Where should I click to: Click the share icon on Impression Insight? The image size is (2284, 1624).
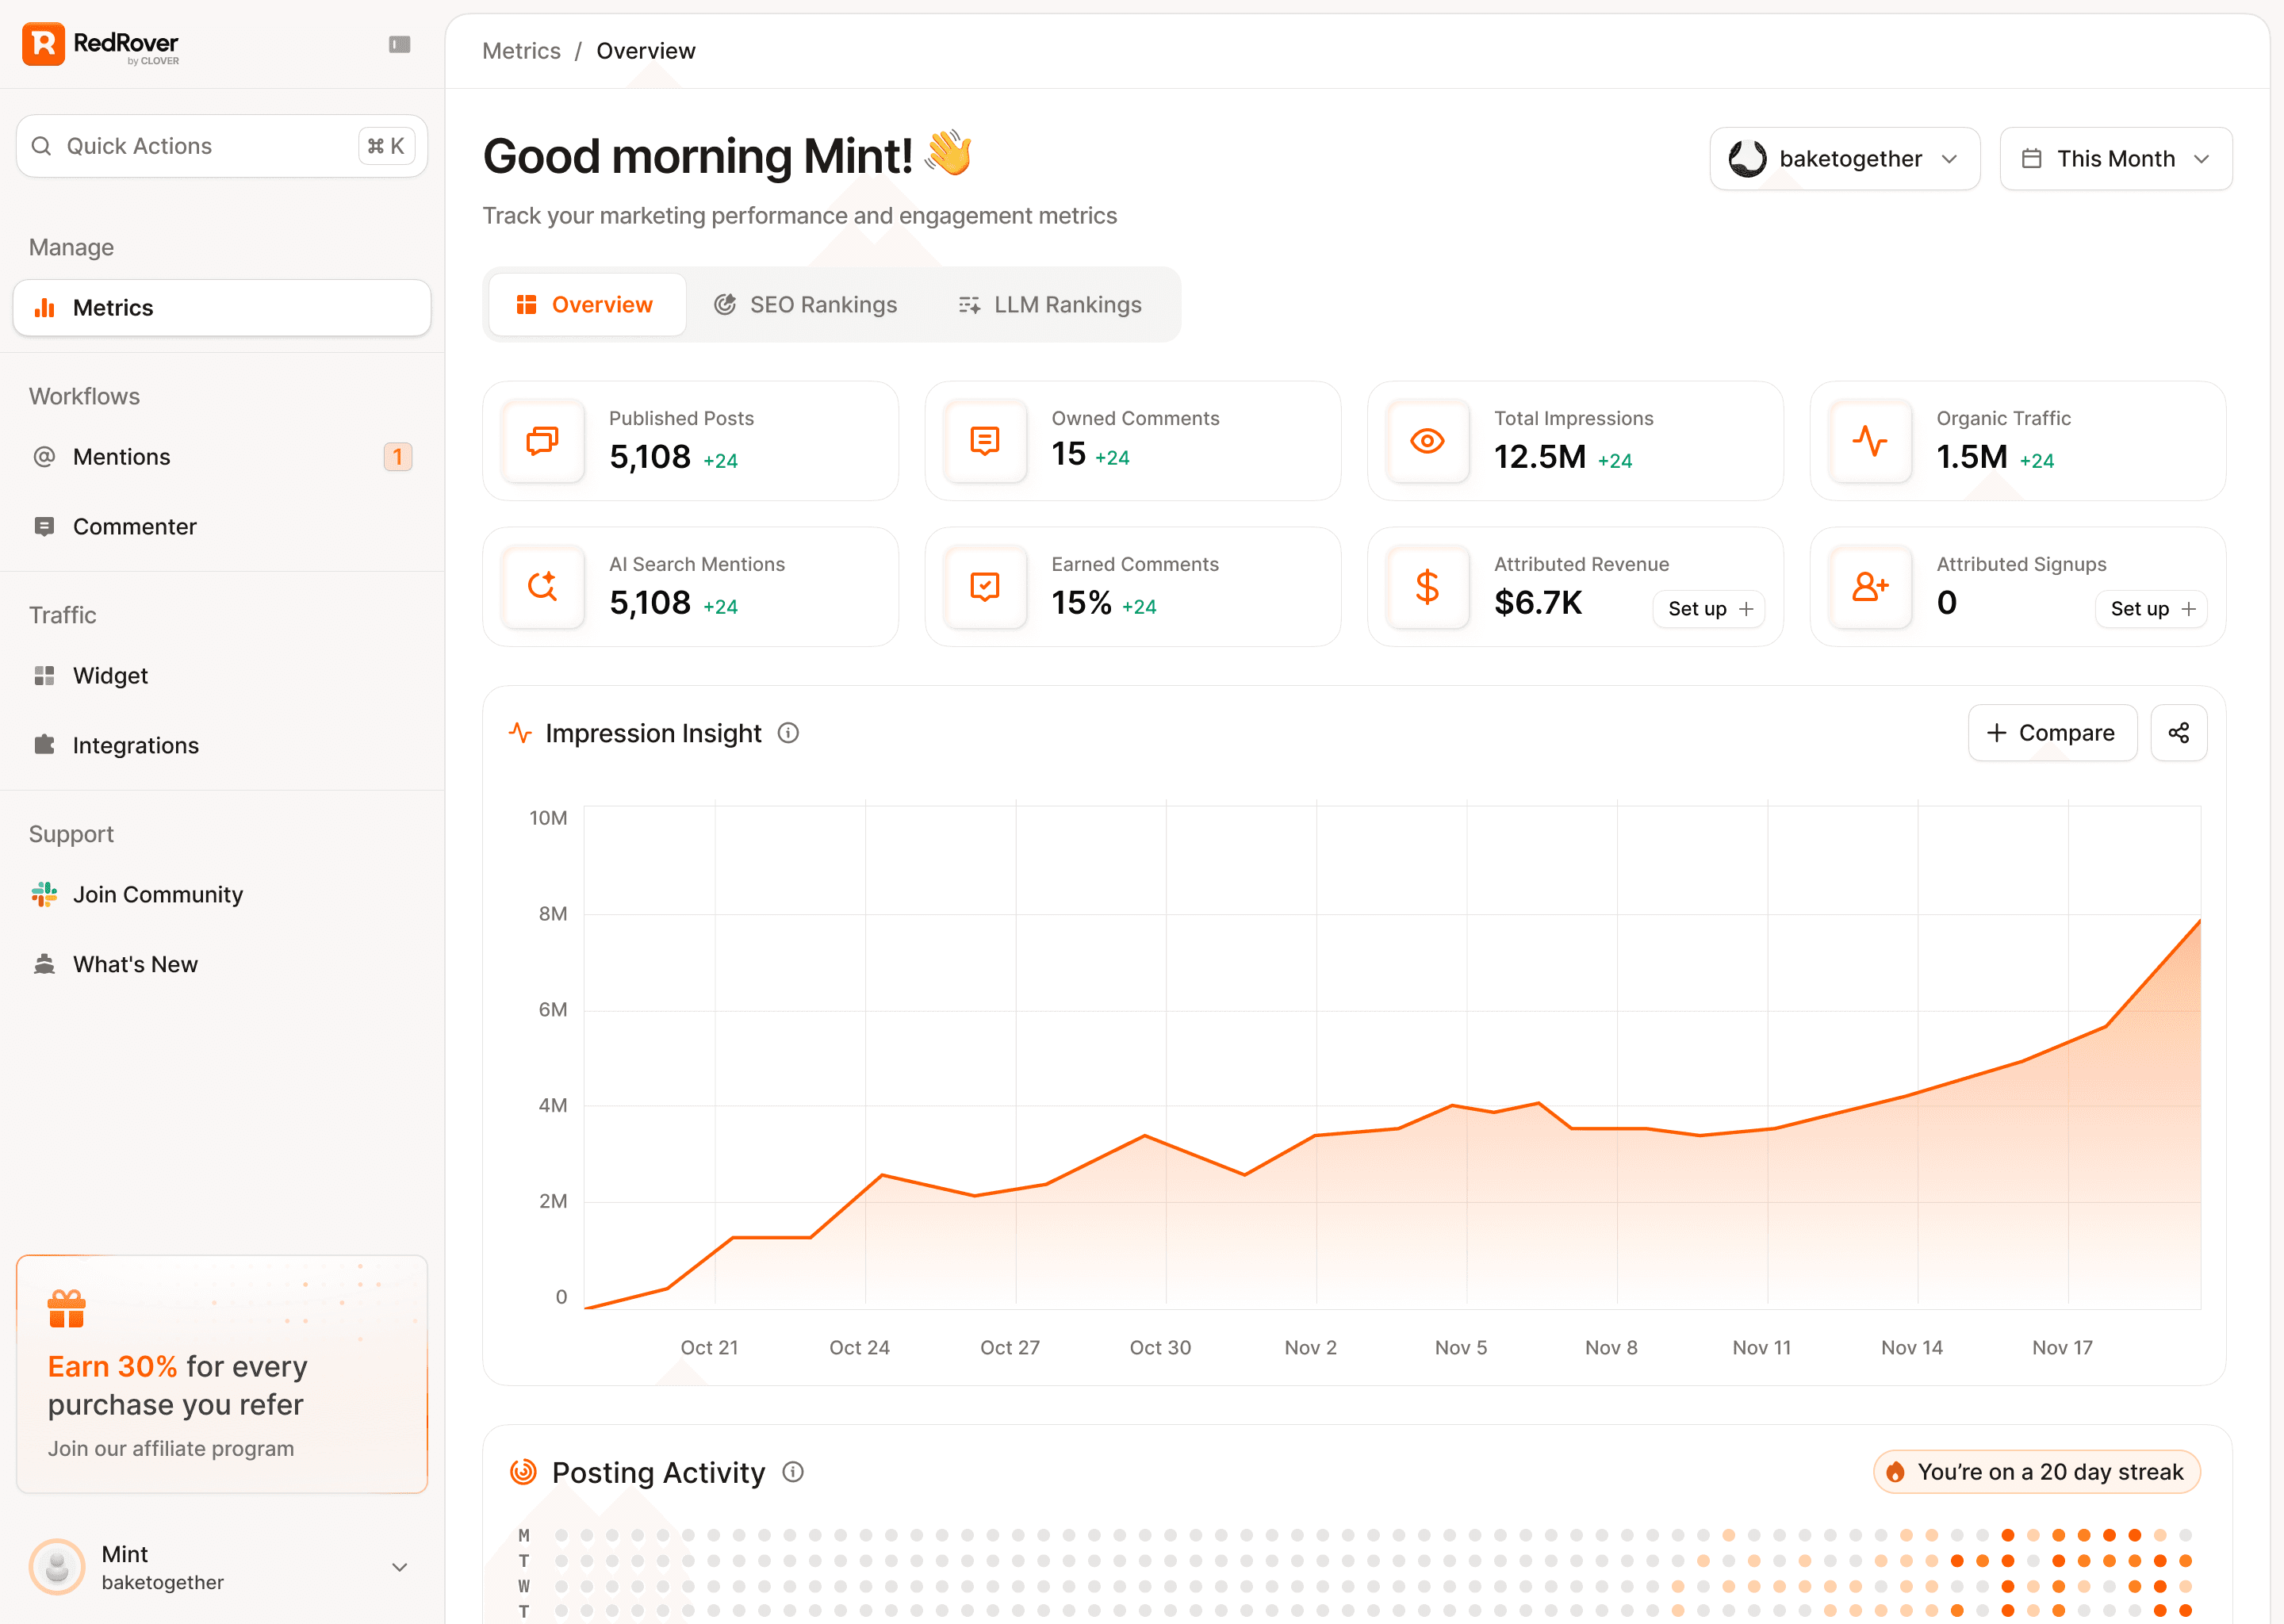point(2178,733)
